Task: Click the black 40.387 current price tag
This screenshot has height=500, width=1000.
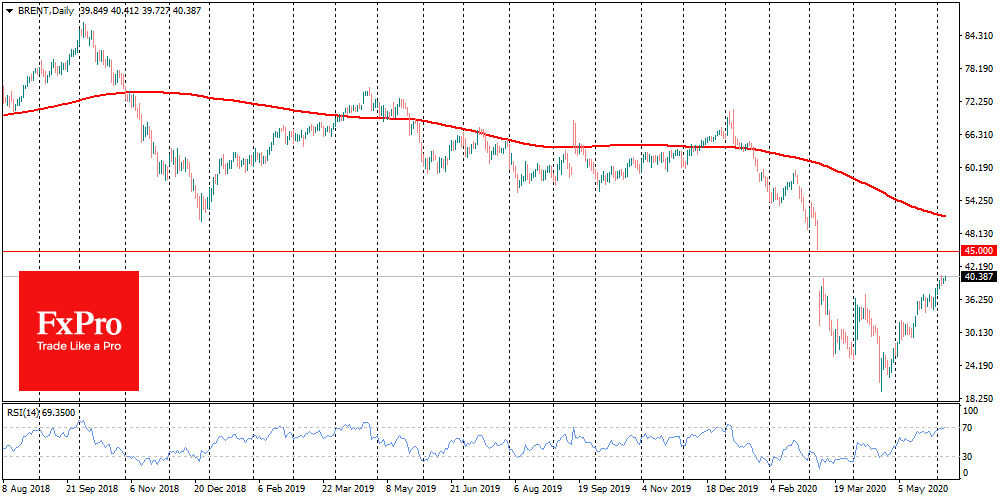Action: click(x=976, y=276)
